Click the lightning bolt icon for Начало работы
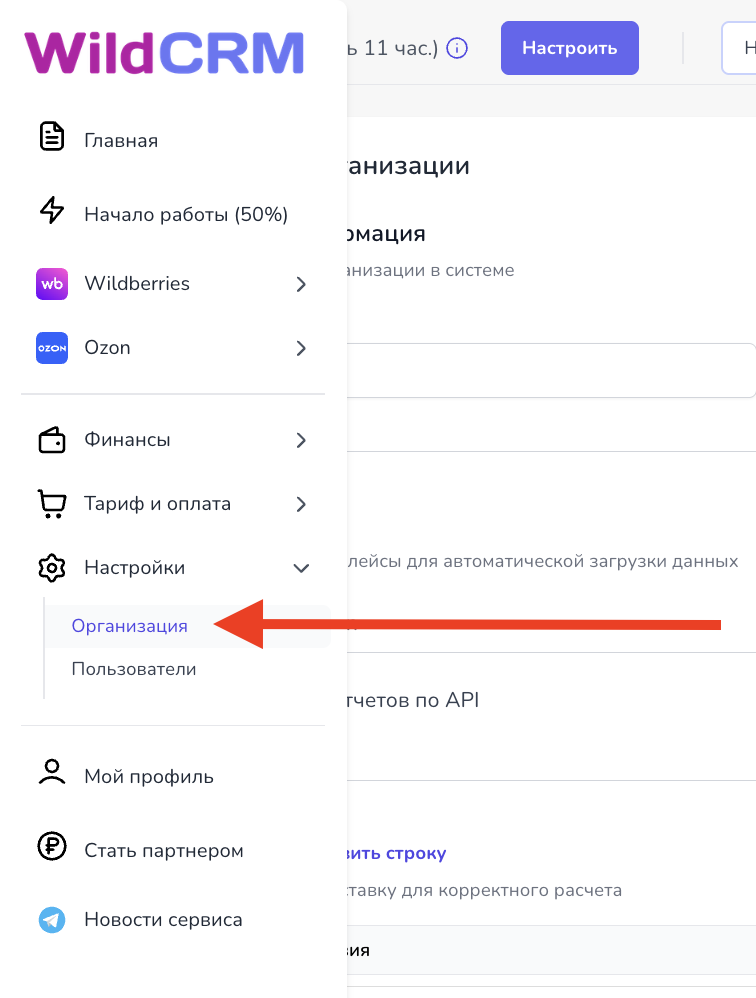The width and height of the screenshot is (756, 998). point(52,210)
